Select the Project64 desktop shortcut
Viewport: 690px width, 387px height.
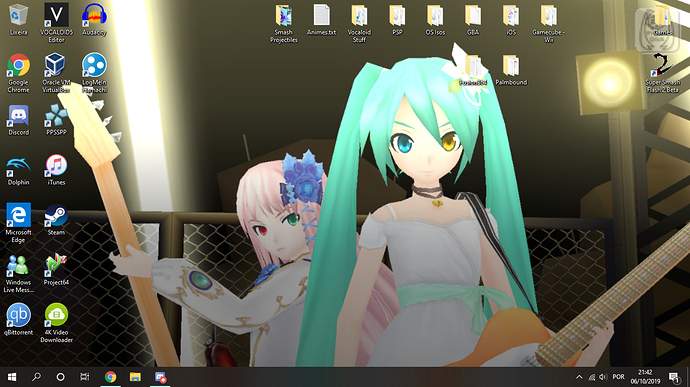point(56,270)
